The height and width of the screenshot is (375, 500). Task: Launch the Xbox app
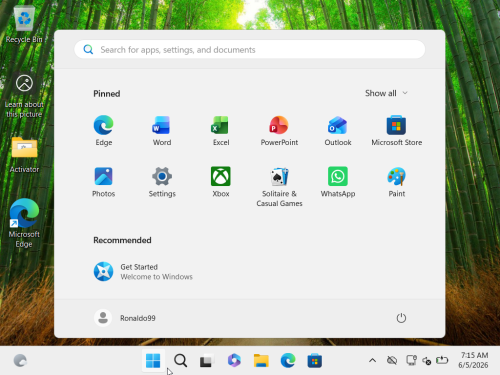(221, 182)
